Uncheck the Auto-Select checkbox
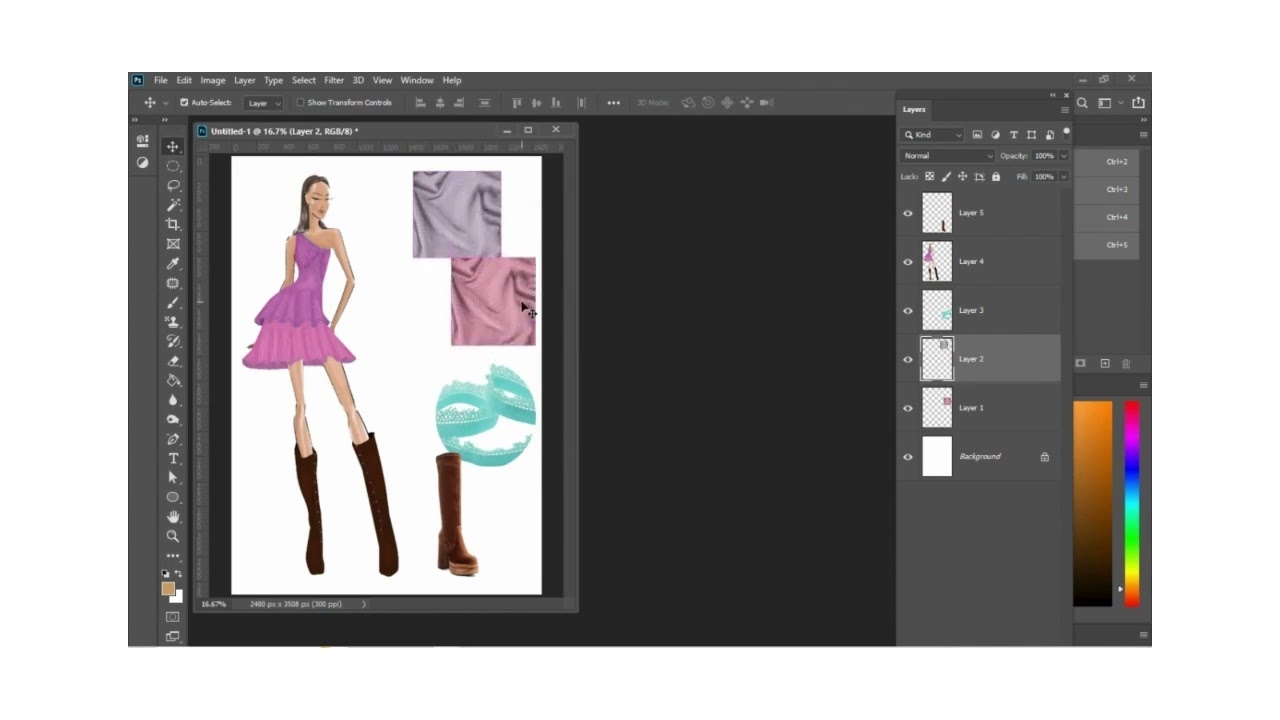The width and height of the screenshot is (1280, 720). tap(184, 103)
